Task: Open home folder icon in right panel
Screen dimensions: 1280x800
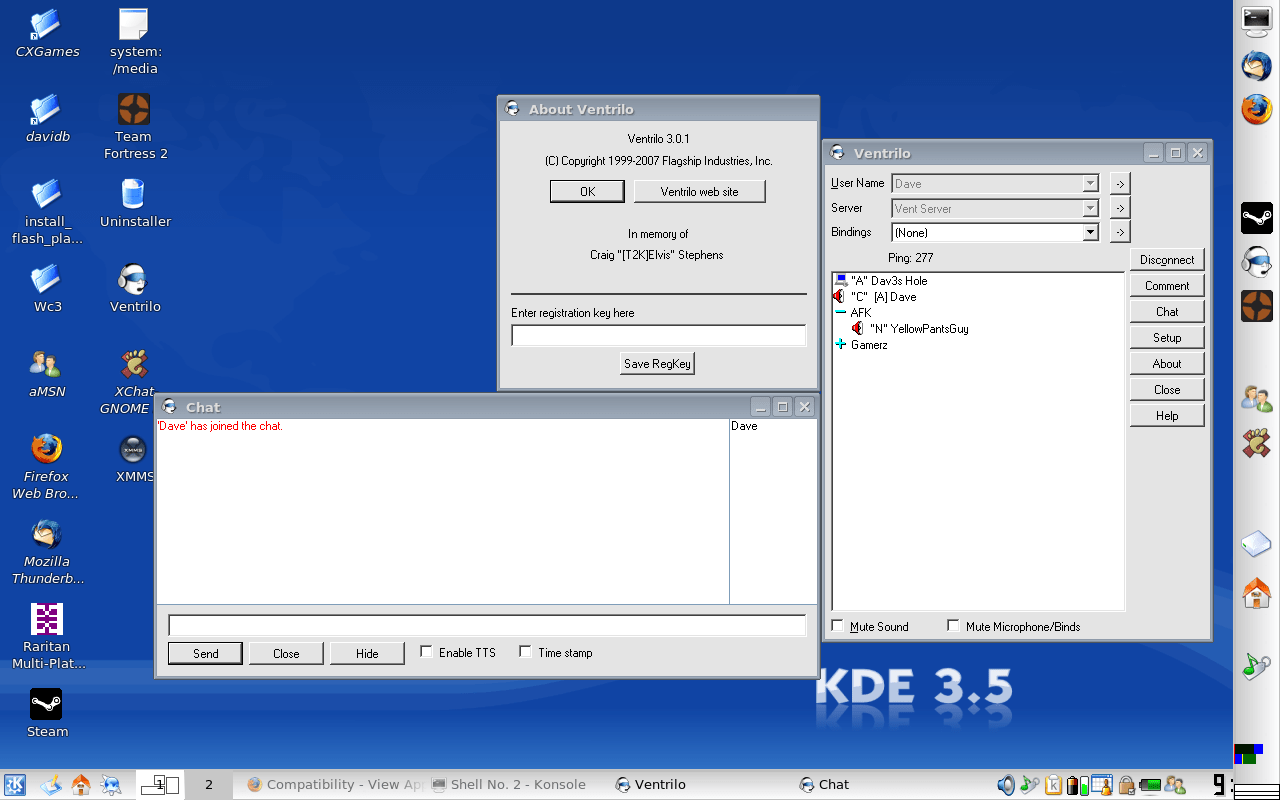Action: (x=1256, y=592)
